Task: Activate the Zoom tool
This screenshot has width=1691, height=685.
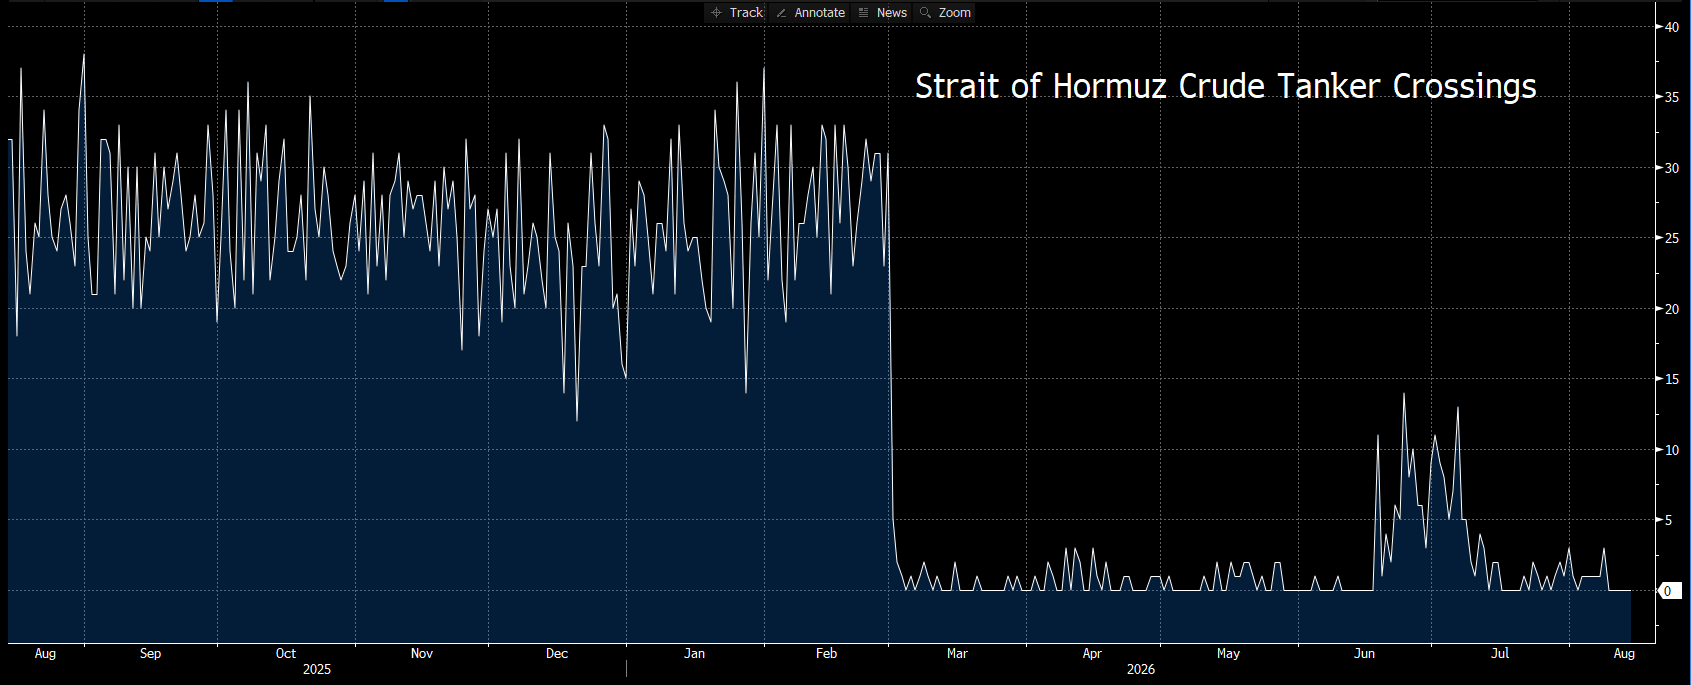Action: point(945,13)
